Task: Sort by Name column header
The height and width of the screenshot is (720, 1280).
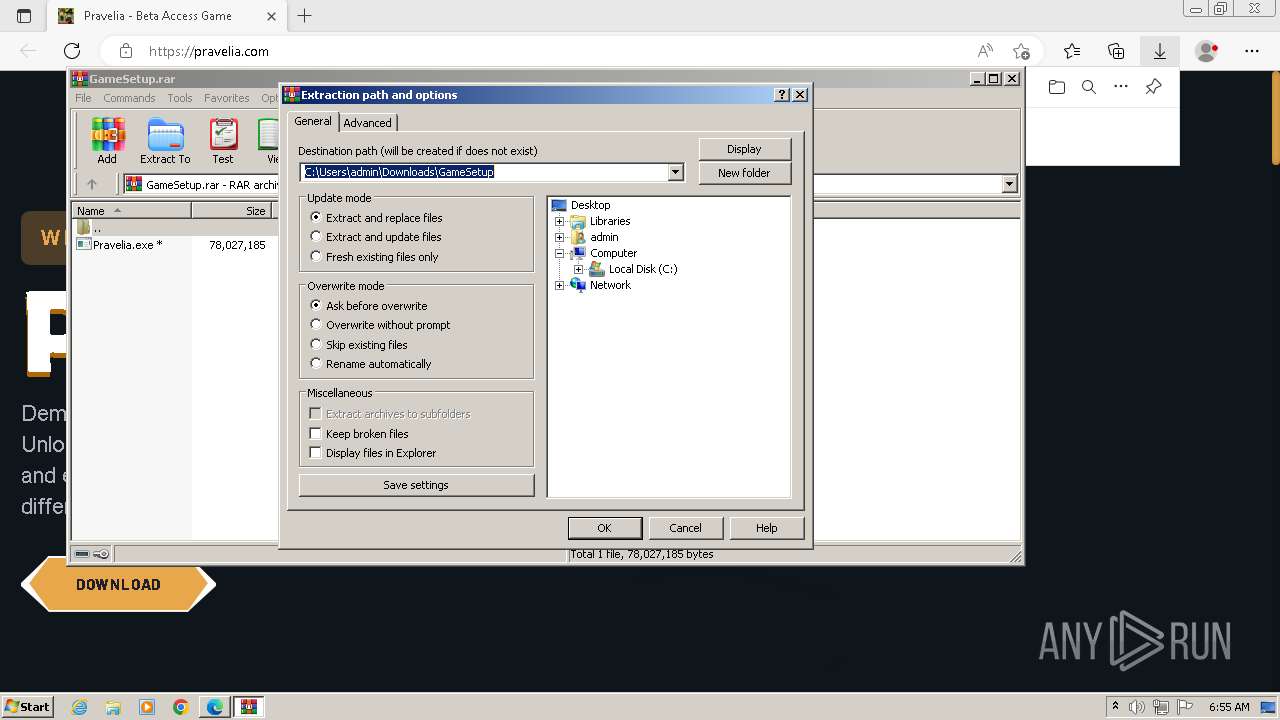Action: (132, 211)
